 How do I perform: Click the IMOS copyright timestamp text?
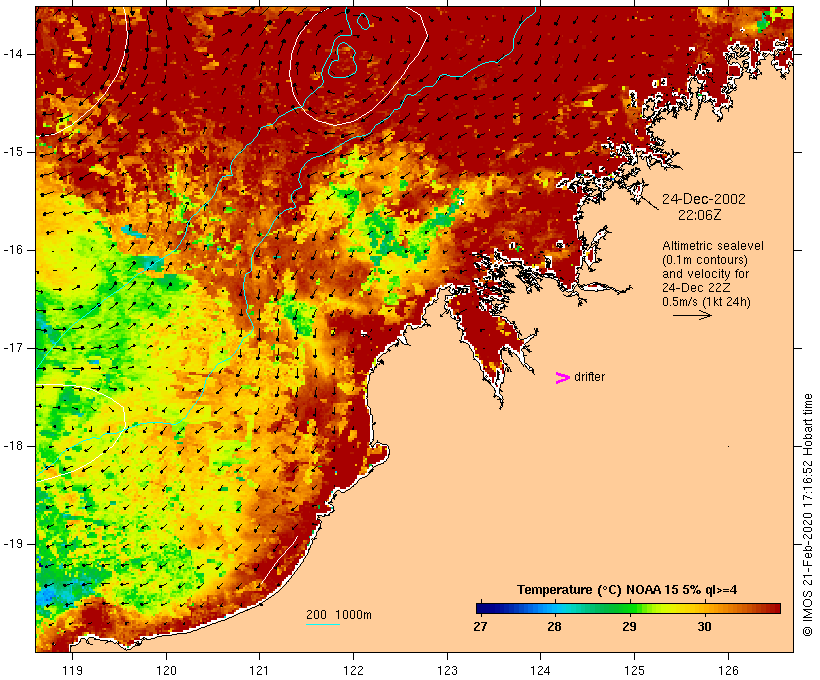[x=807, y=515]
